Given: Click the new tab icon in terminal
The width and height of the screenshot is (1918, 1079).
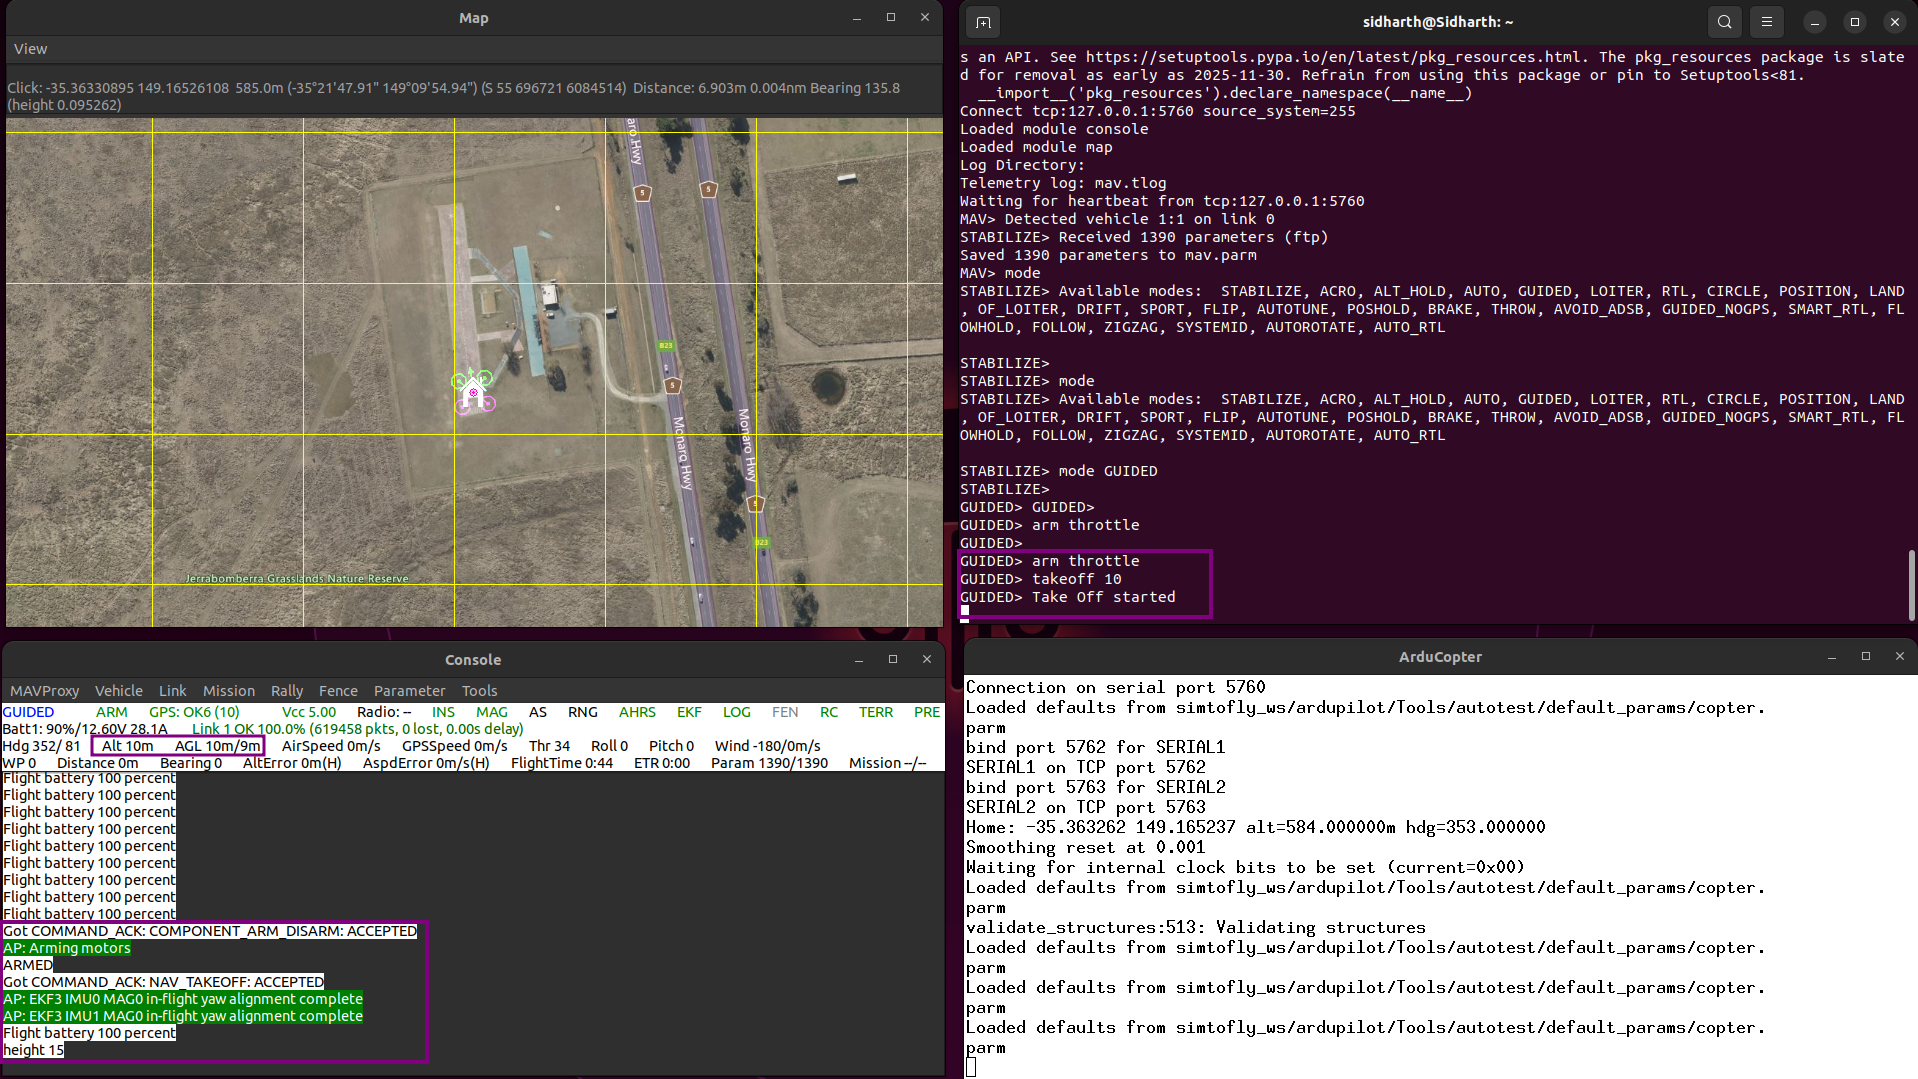Looking at the screenshot, I should click(983, 22).
